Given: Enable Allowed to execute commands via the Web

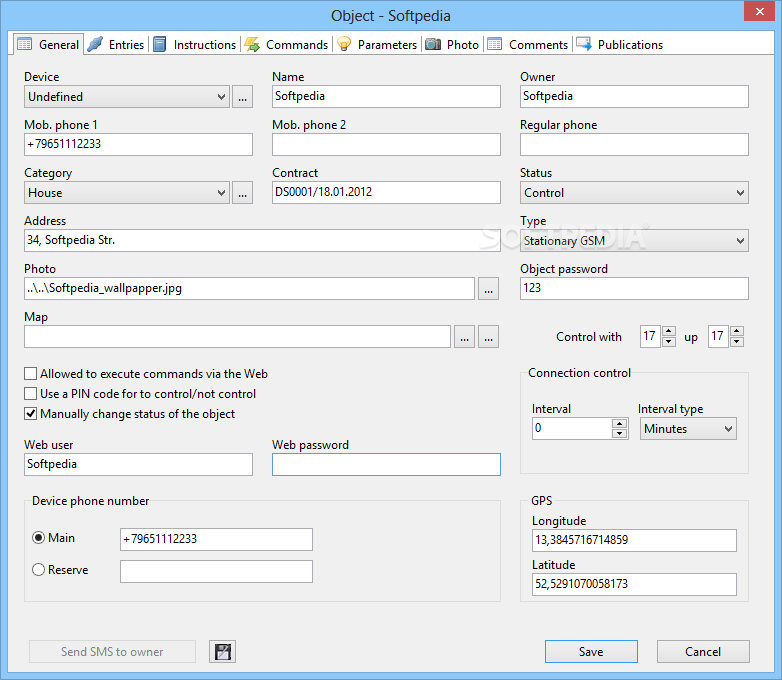Looking at the screenshot, I should click(x=30, y=374).
